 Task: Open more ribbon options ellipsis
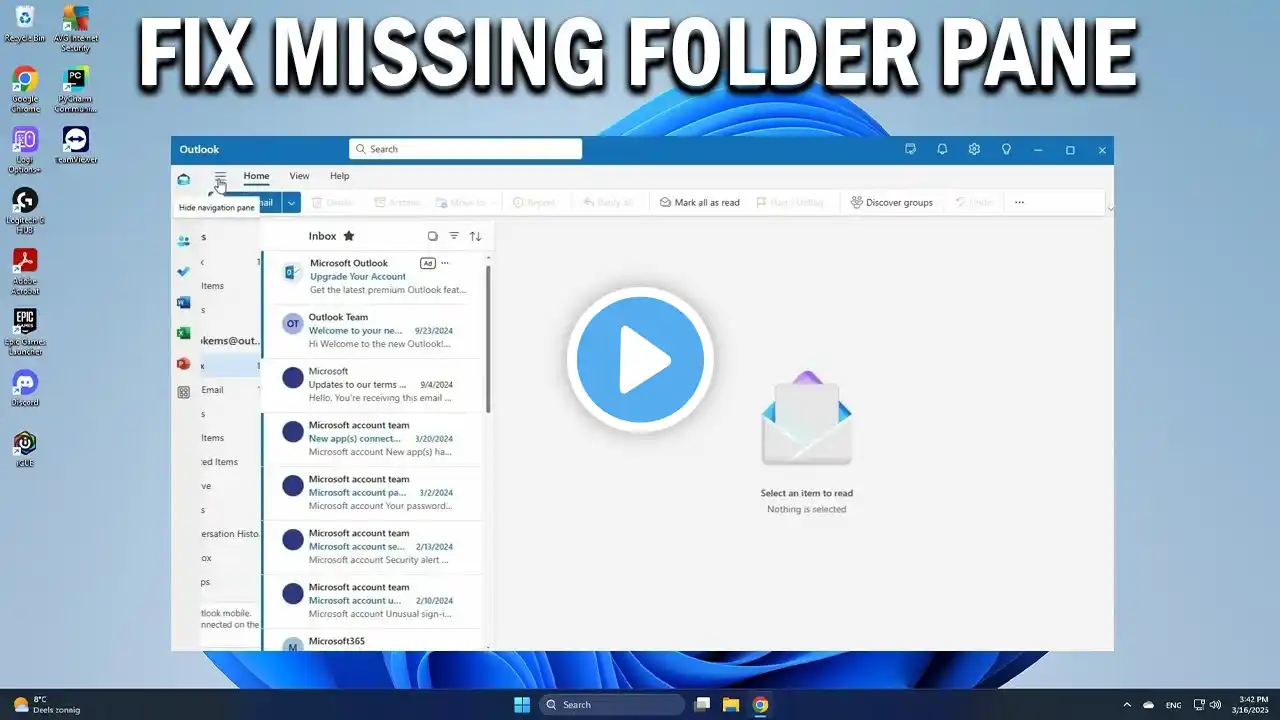[x=1019, y=202]
